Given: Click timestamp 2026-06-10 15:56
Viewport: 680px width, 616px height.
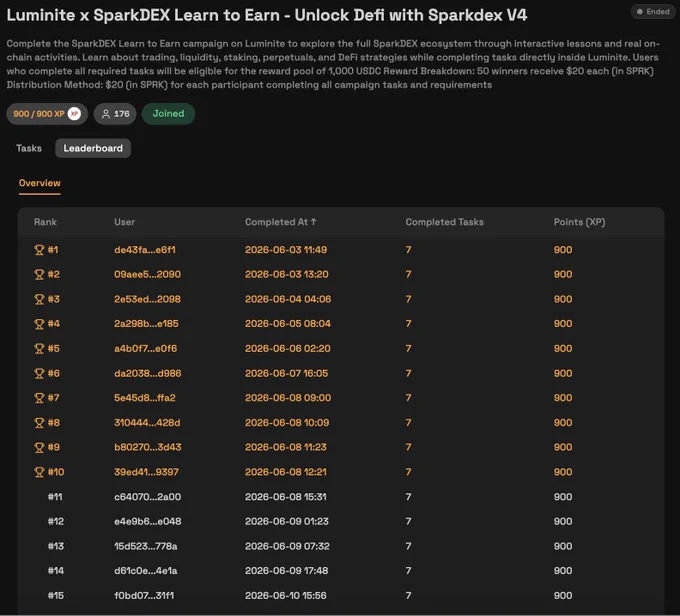Looking at the screenshot, I should [286, 596].
